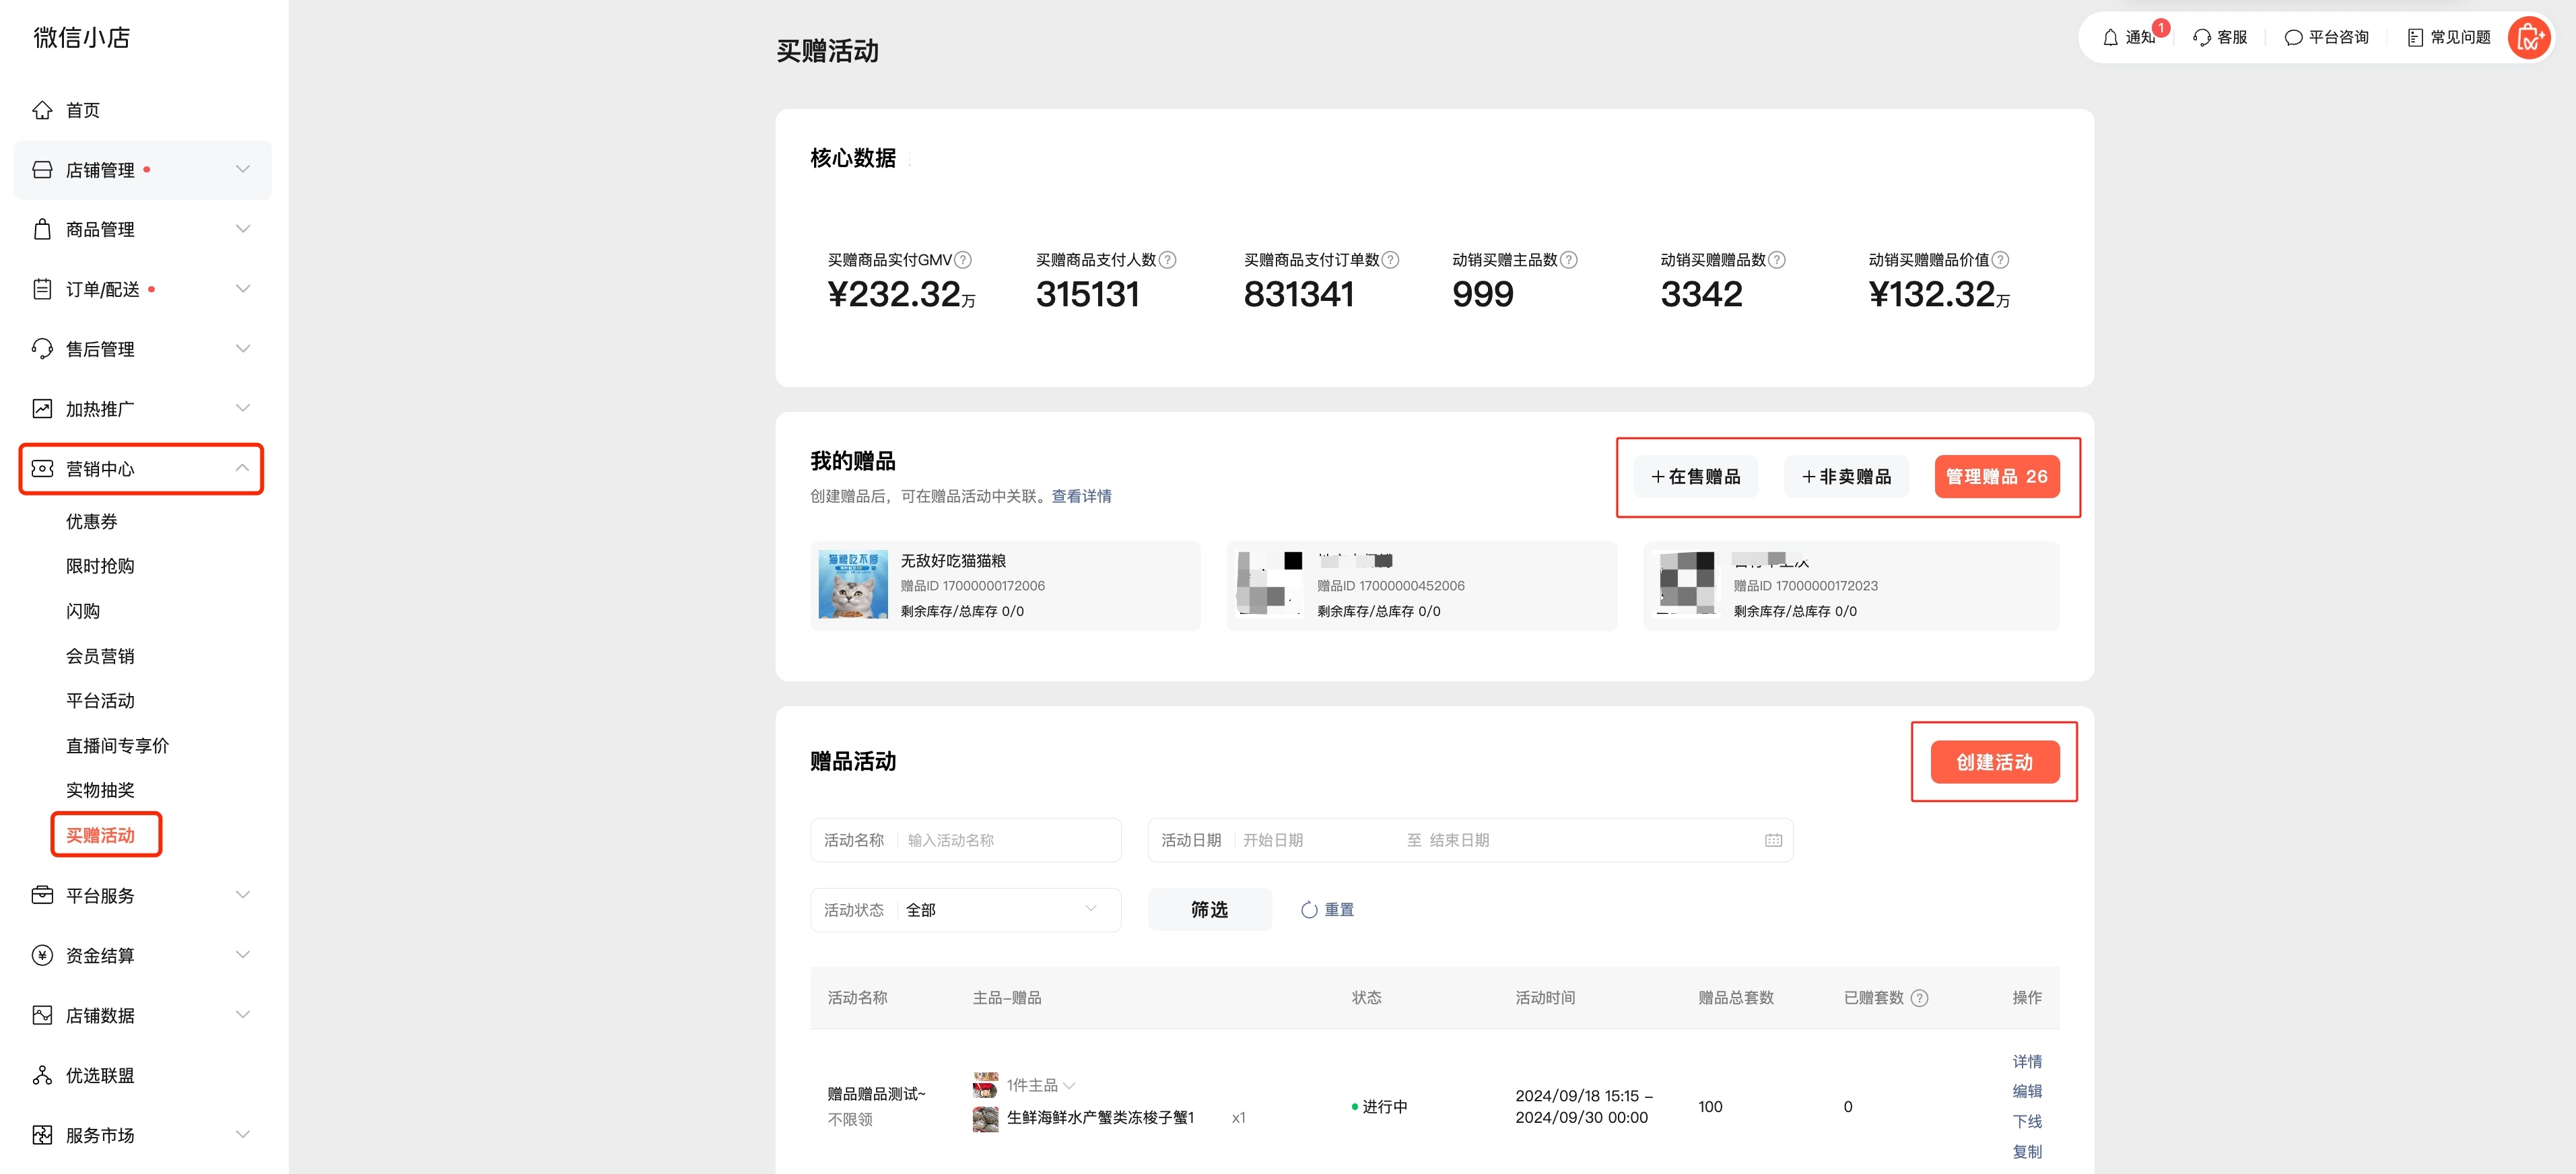The width and height of the screenshot is (2576, 1174).
Task: Open customer service headset icon
Action: (x=2201, y=38)
